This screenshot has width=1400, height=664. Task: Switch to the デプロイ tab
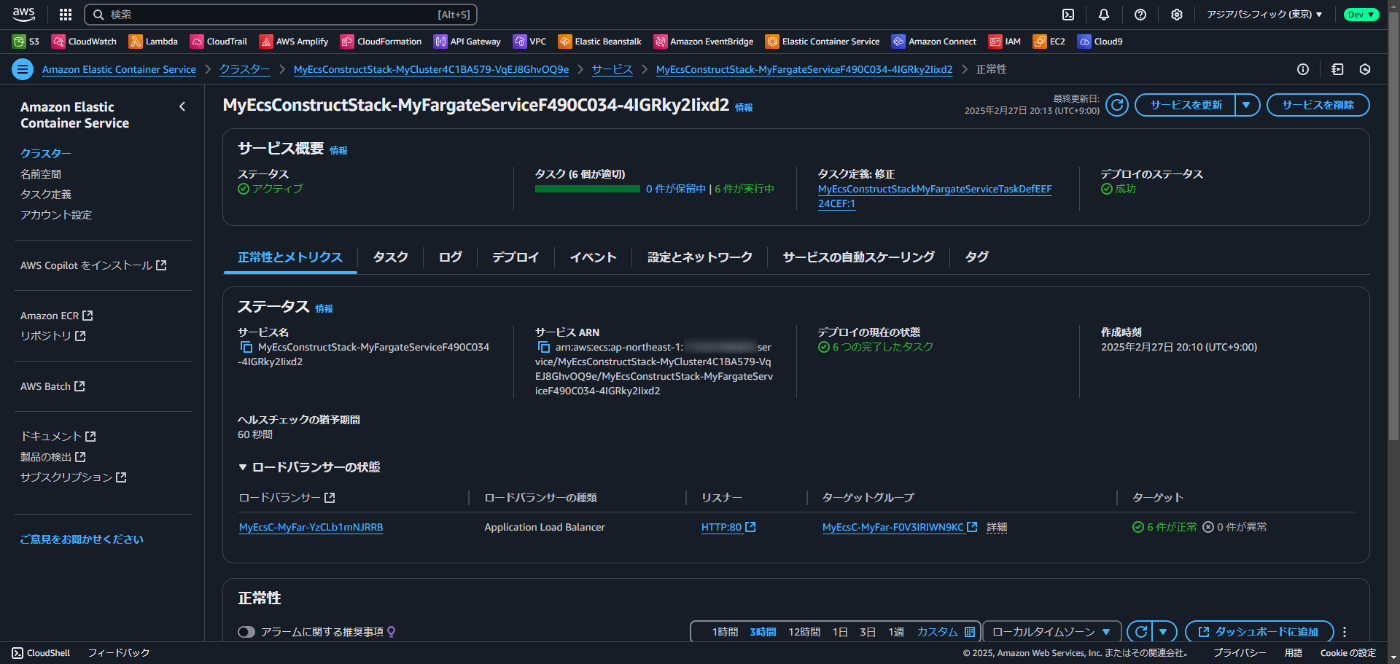click(515, 257)
